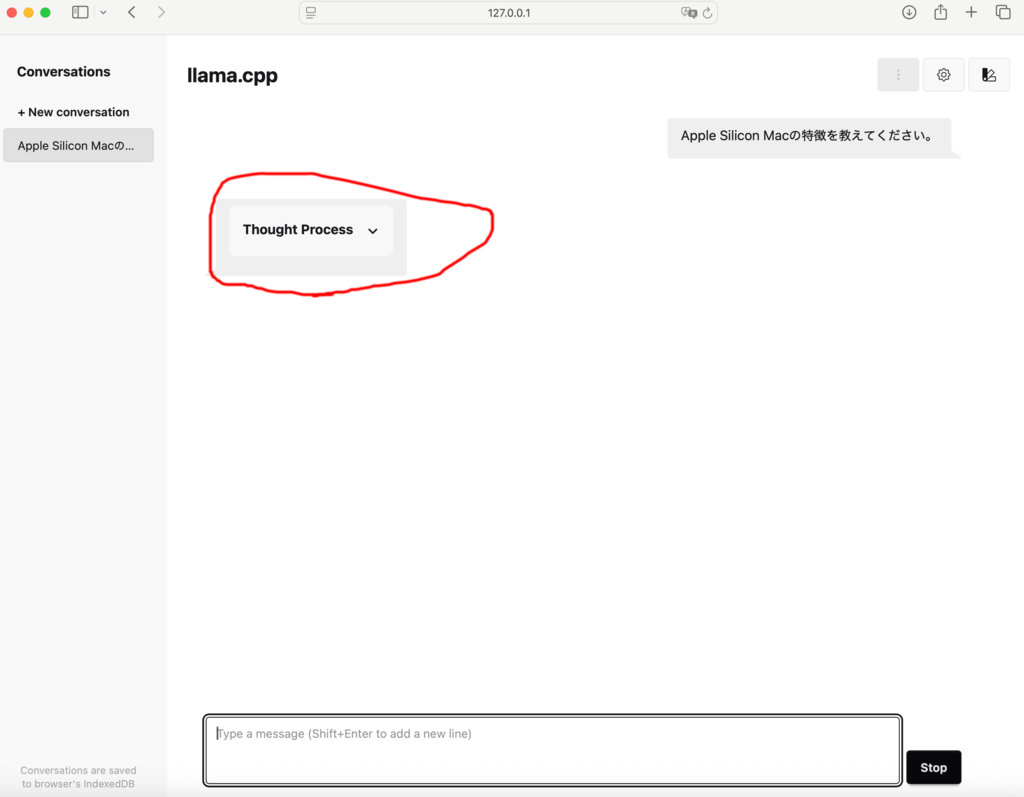Click the user message bubble about Apple Silicon Mac

pyautogui.click(x=808, y=137)
